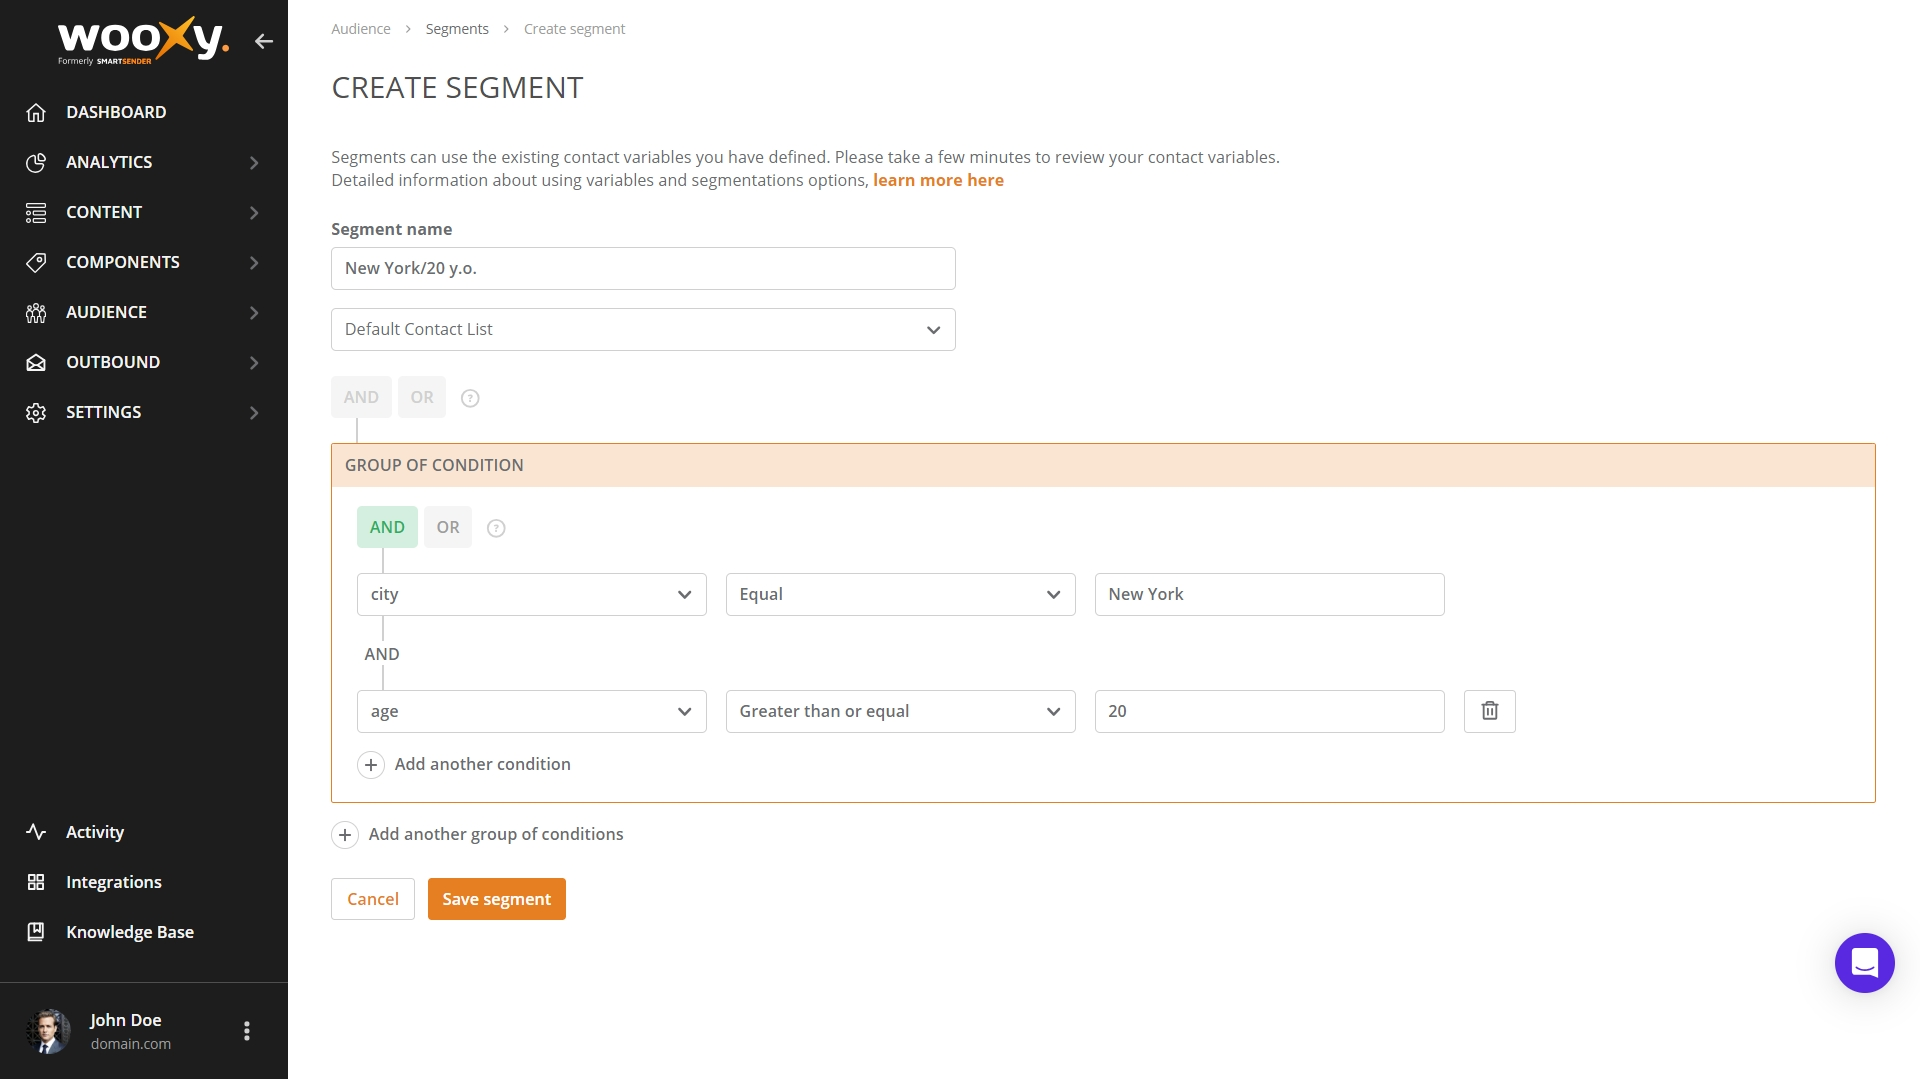Select the Analytics sidebar icon
Screen dimensions: 1920x1079
click(x=37, y=162)
